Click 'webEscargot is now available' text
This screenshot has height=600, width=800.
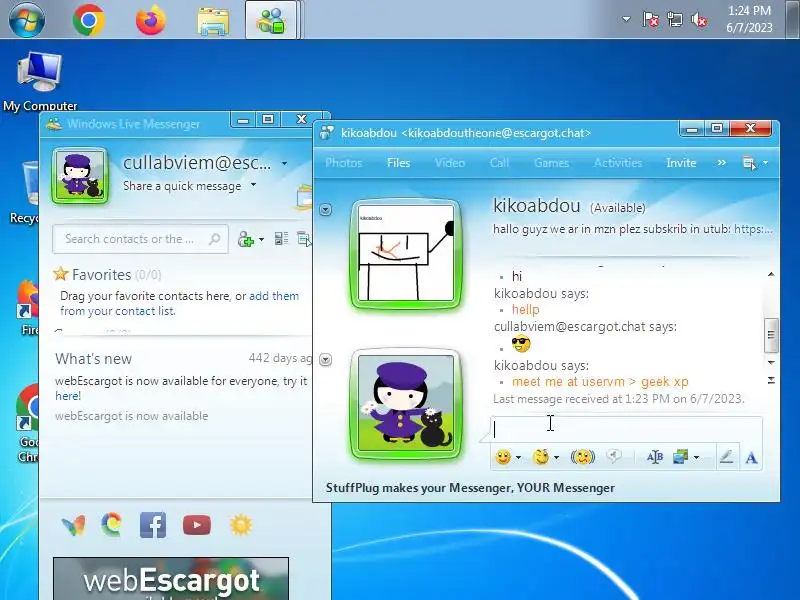pyautogui.click(x=132, y=416)
